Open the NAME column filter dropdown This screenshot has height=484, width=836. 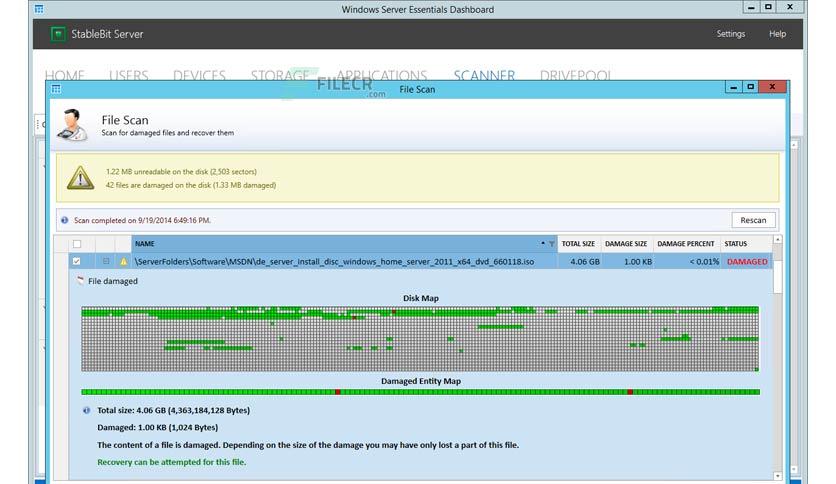point(551,244)
